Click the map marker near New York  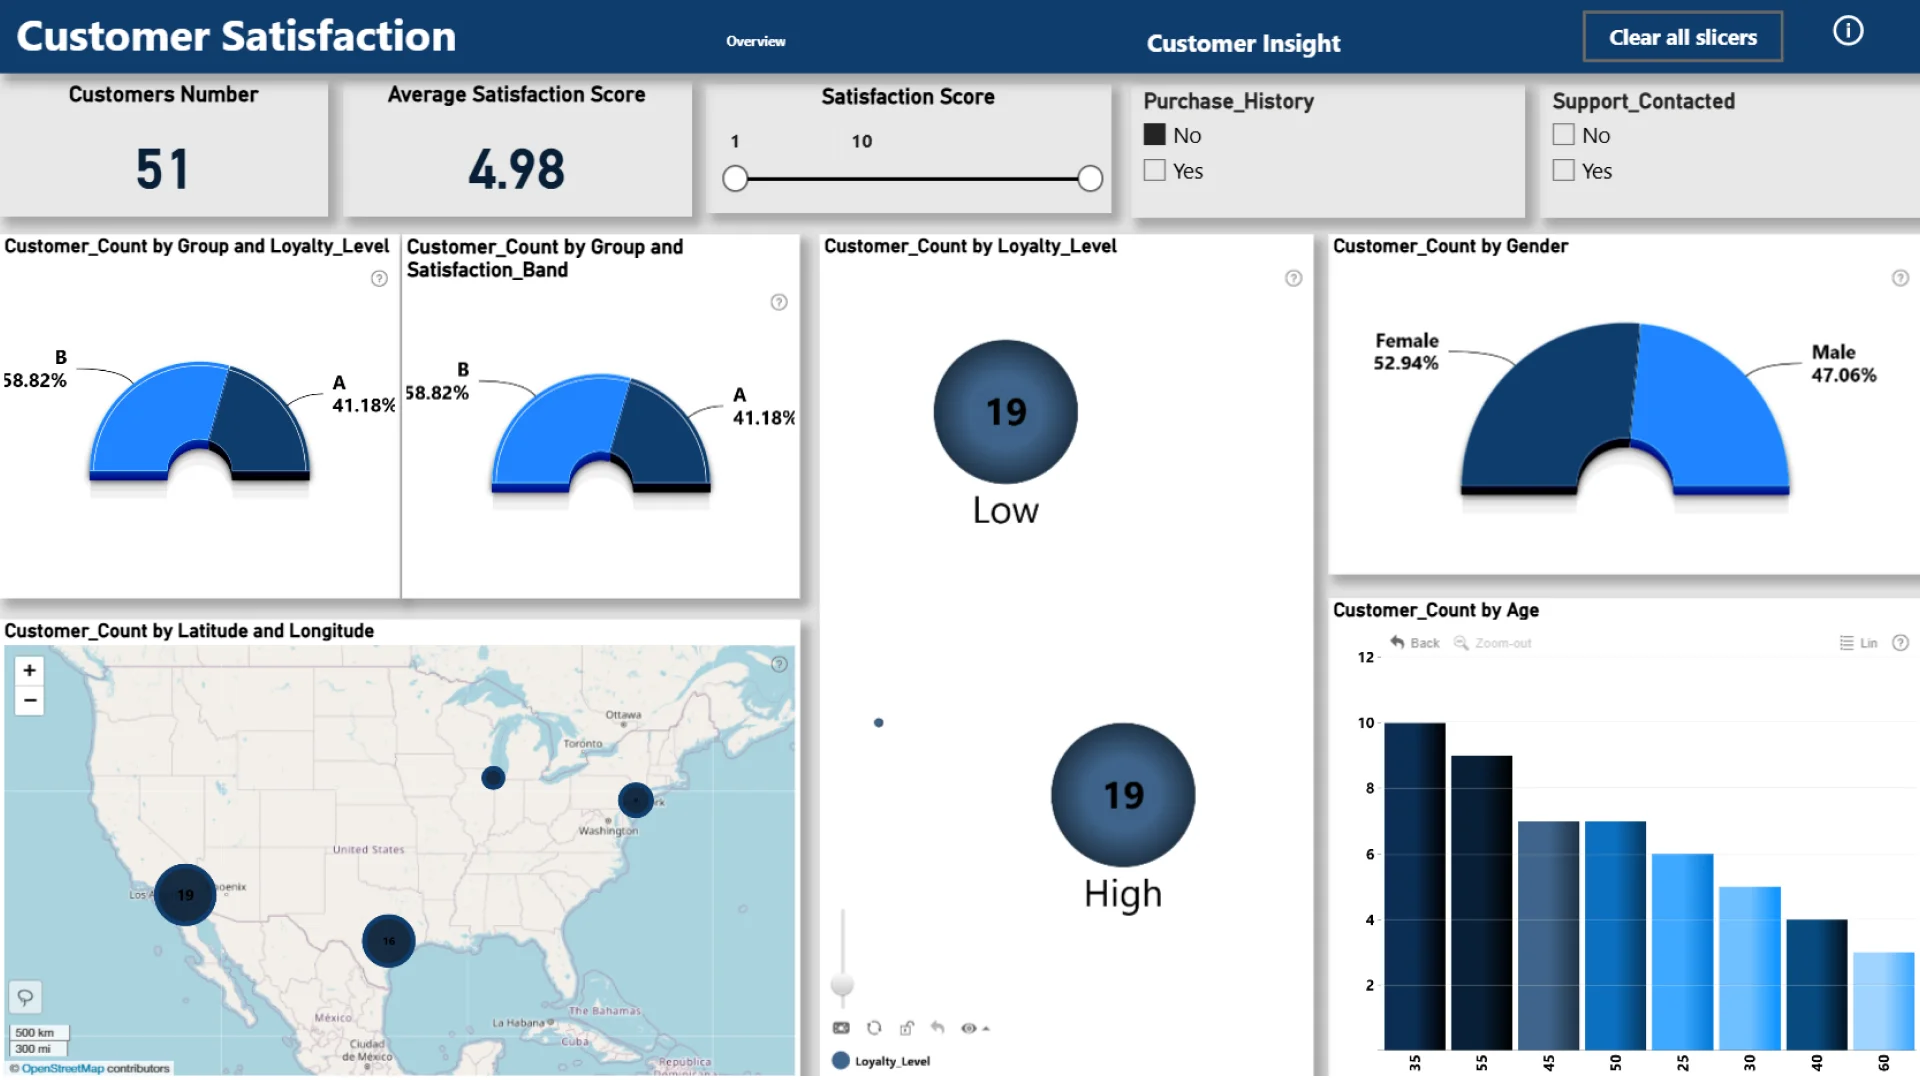(635, 799)
